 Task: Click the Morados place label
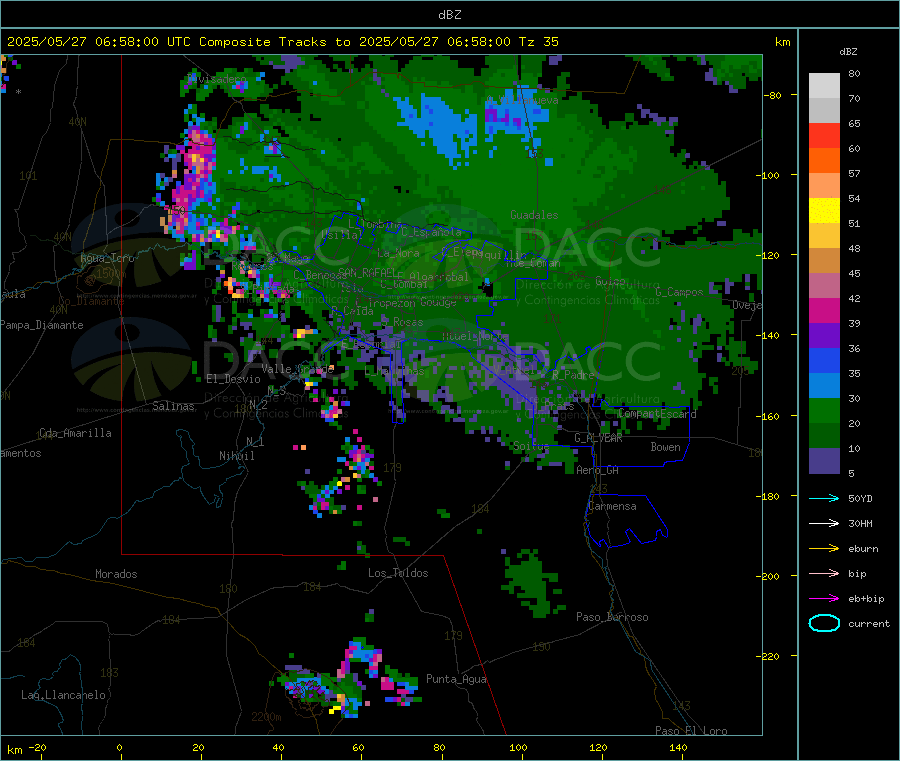click(x=117, y=574)
